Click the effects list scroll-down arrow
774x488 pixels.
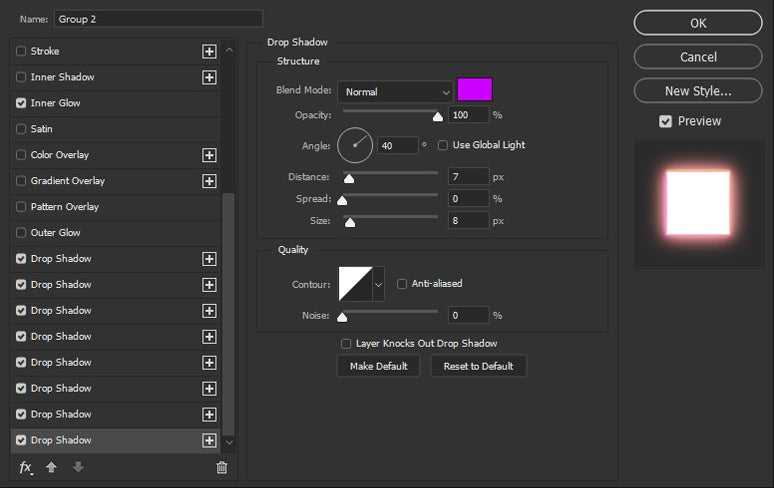(x=229, y=442)
